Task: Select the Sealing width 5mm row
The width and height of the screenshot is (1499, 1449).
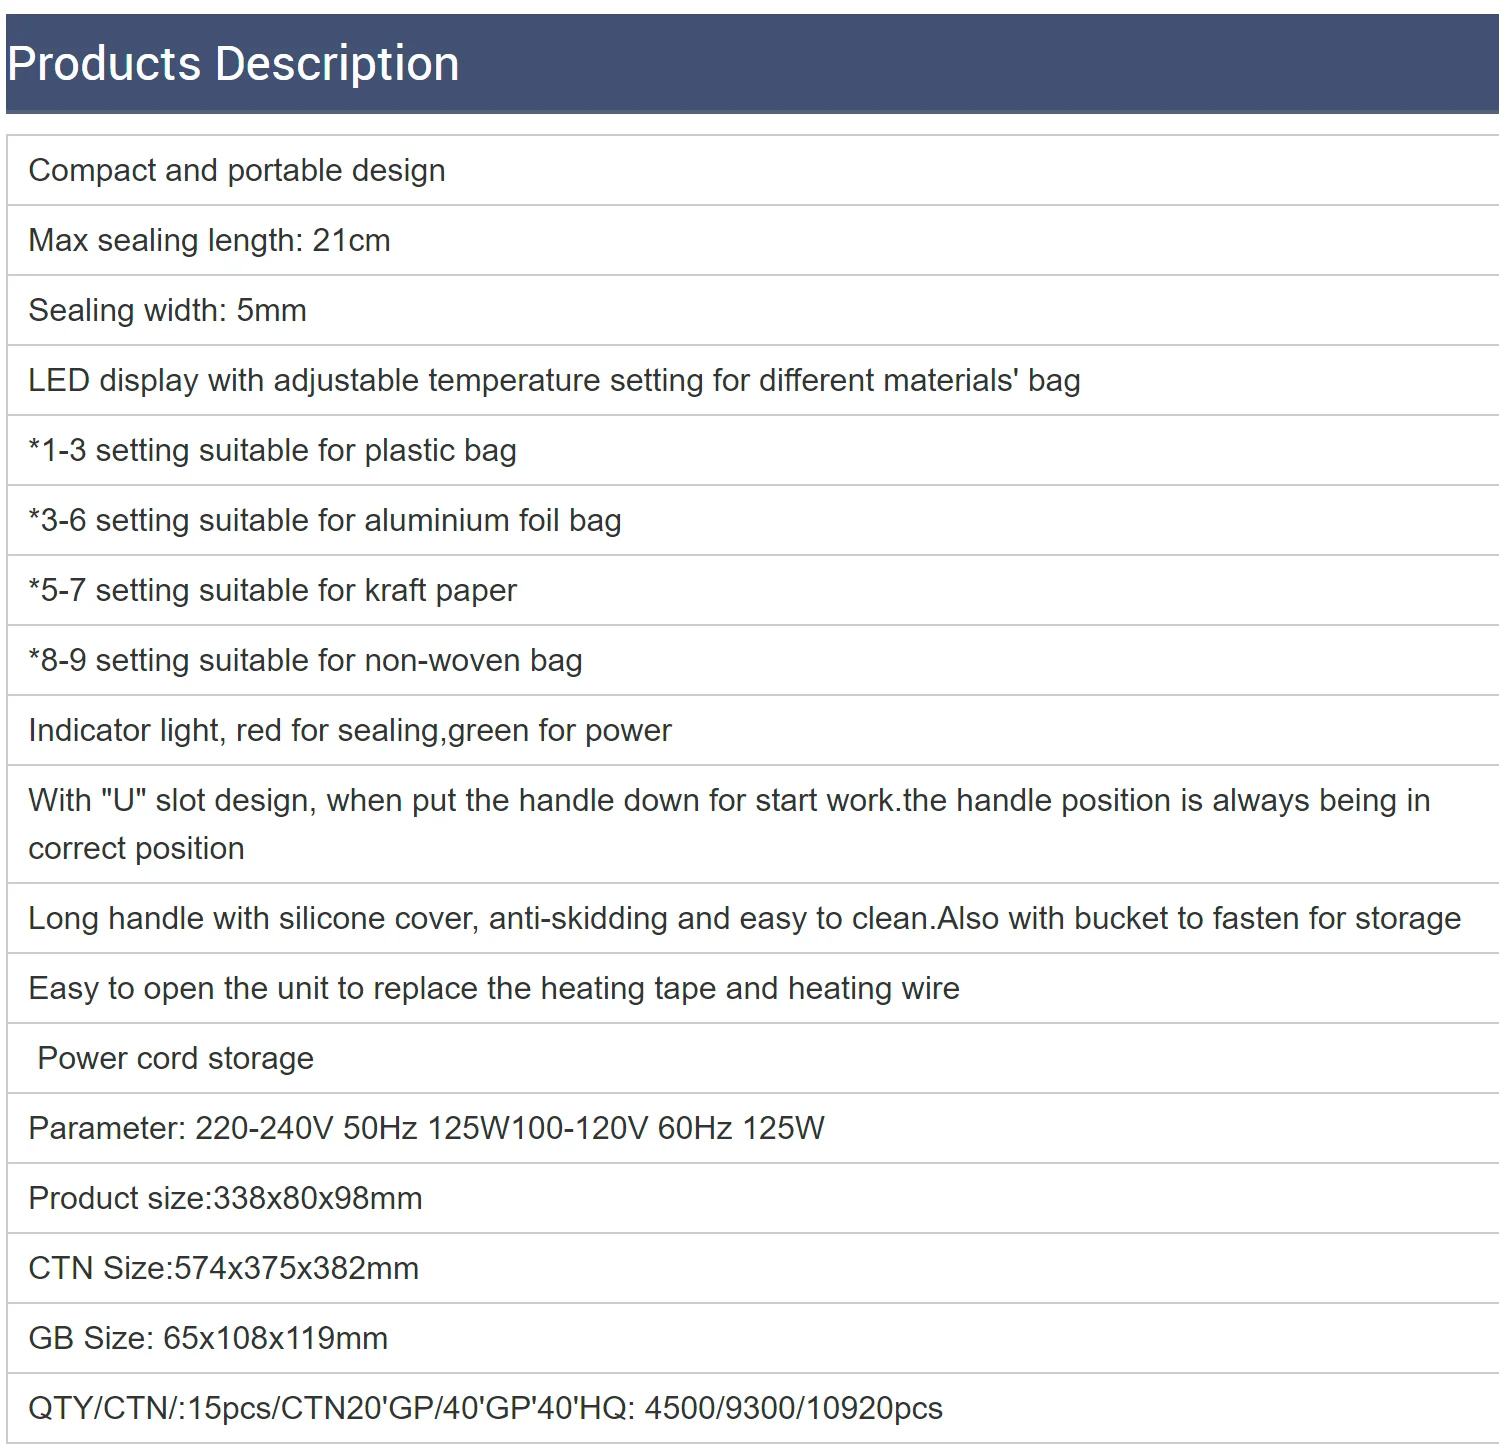Action: pos(167,311)
